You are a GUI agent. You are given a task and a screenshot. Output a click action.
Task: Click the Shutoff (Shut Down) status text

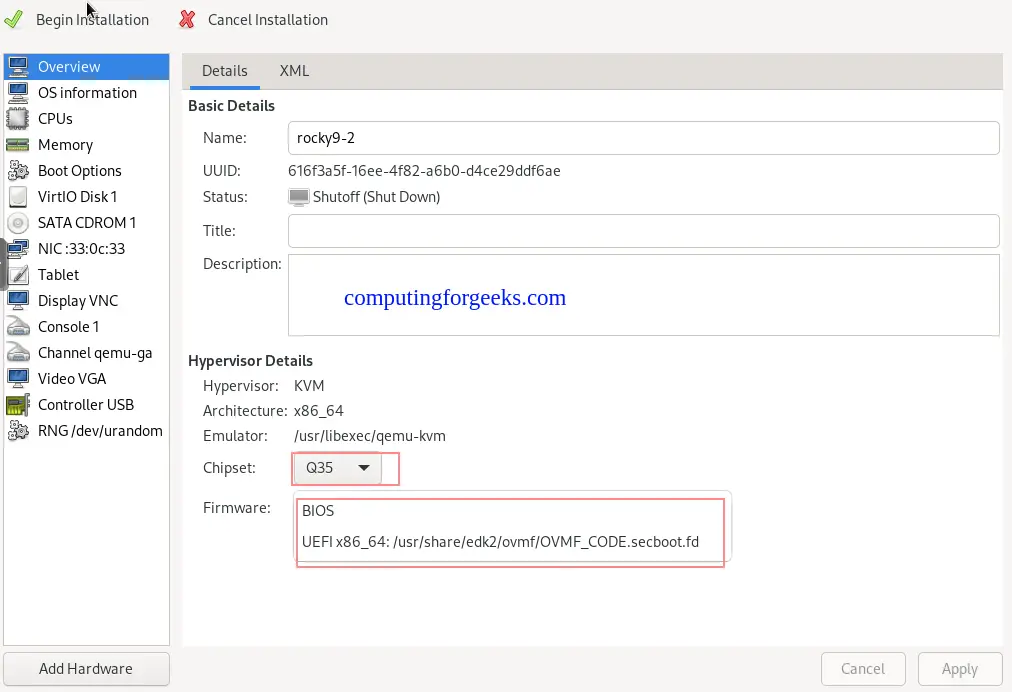point(376,197)
